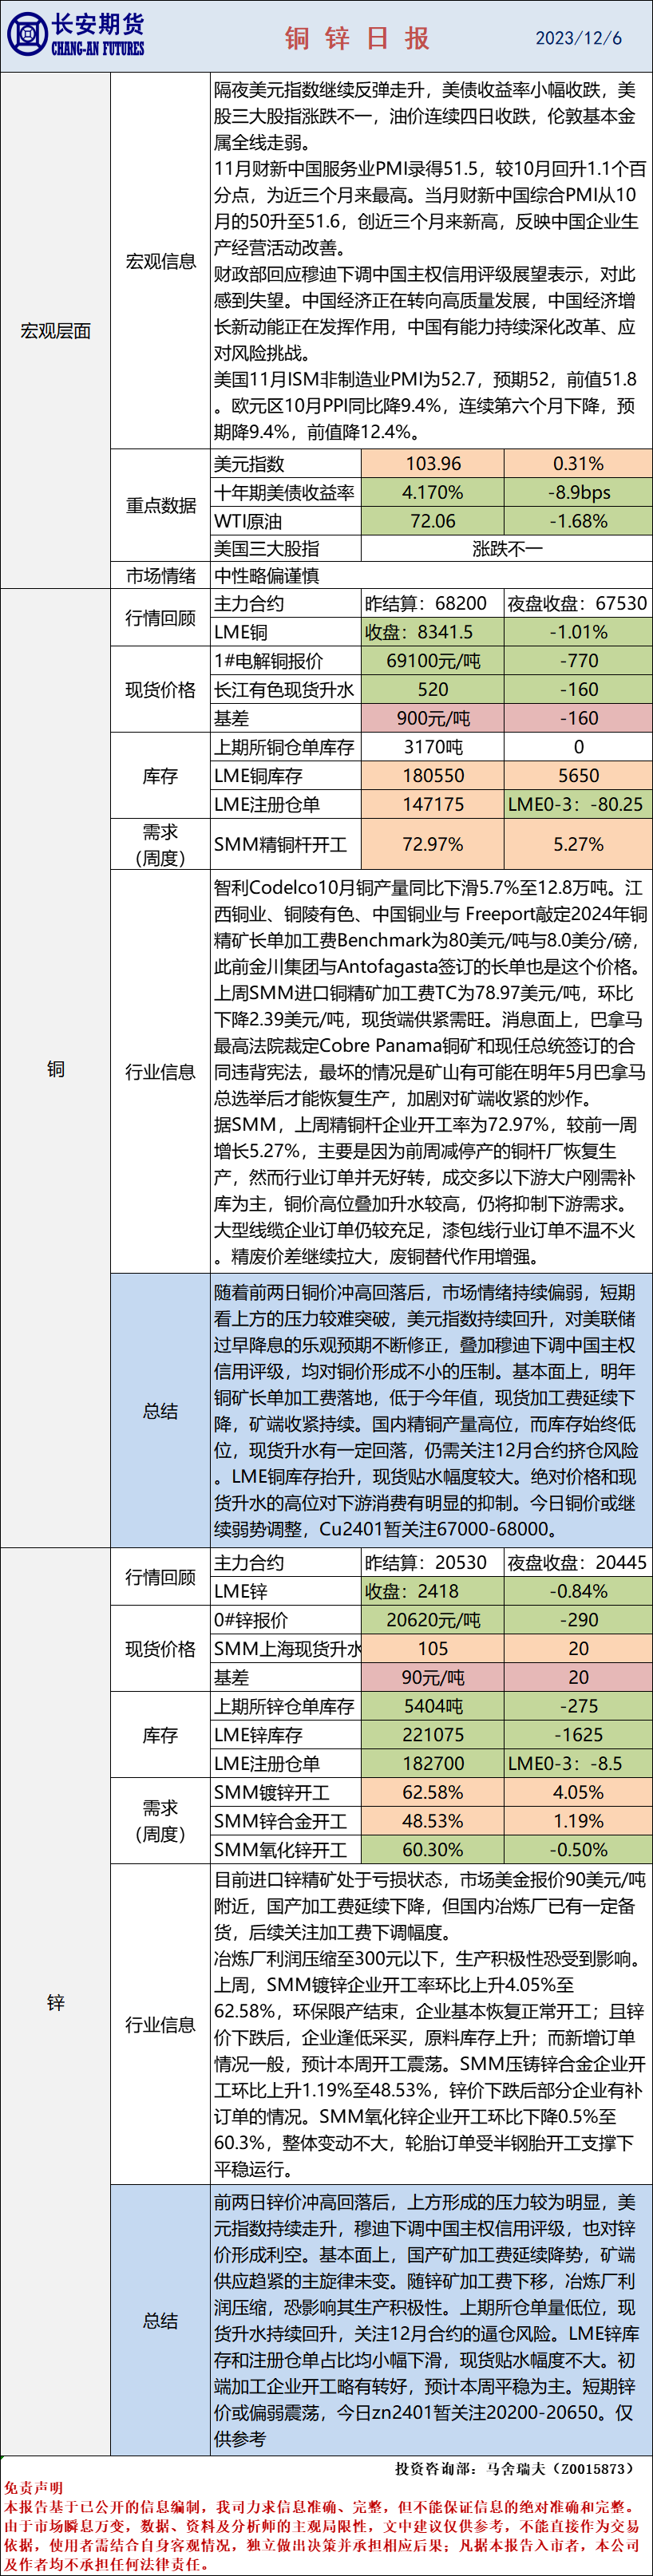Image resolution: width=653 pixels, height=2576 pixels.
Task: Select the 宏观层面 section header
Action: tap(55, 330)
